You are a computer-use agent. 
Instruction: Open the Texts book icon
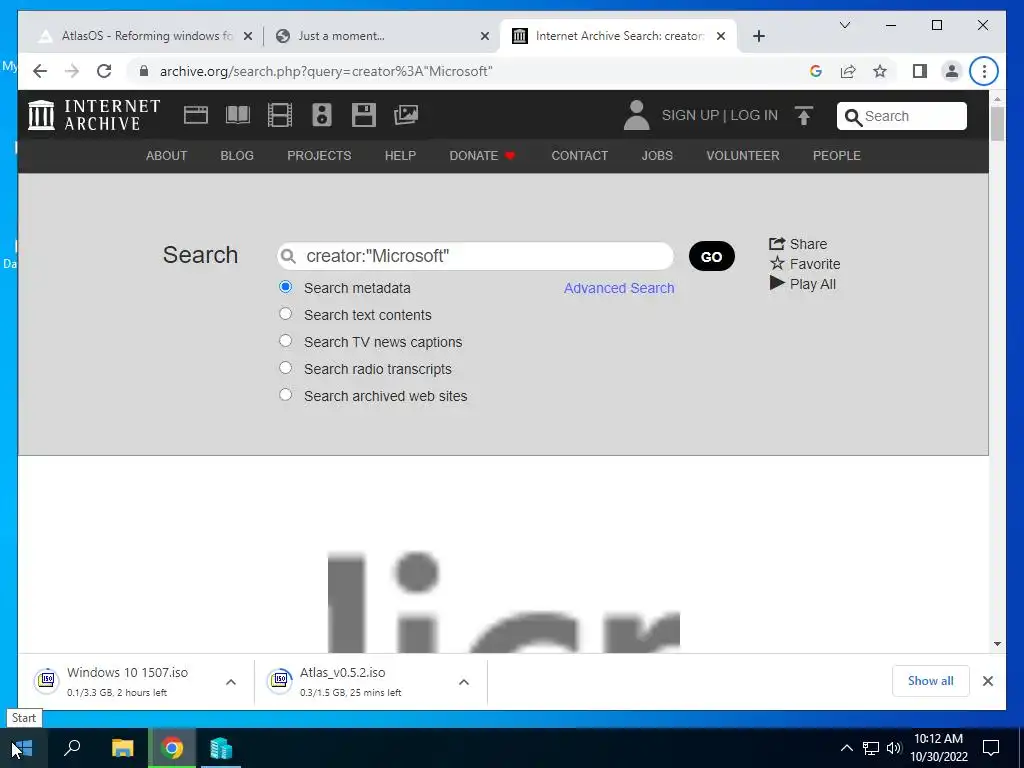click(238, 115)
